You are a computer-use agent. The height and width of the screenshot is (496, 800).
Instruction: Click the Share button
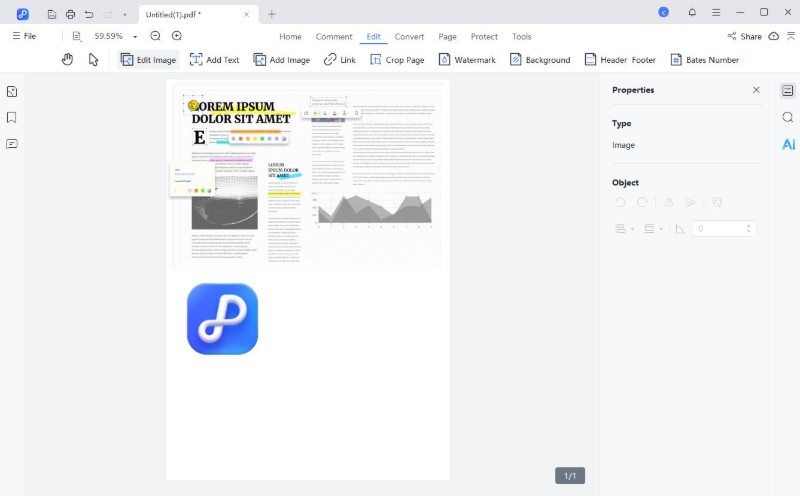click(x=744, y=36)
